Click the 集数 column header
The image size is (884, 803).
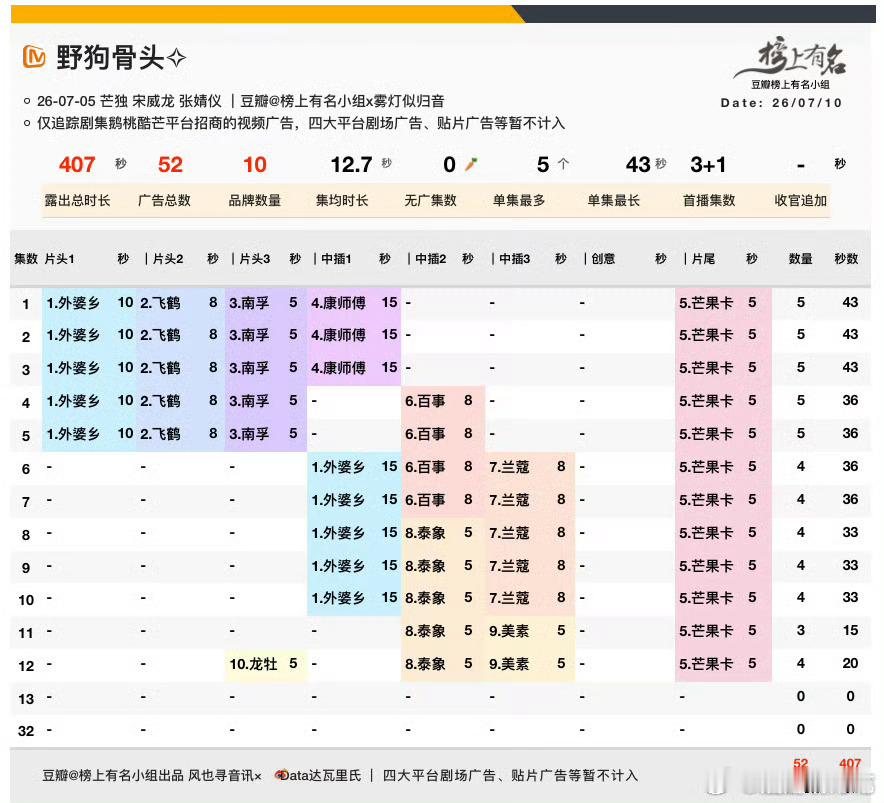point(26,259)
